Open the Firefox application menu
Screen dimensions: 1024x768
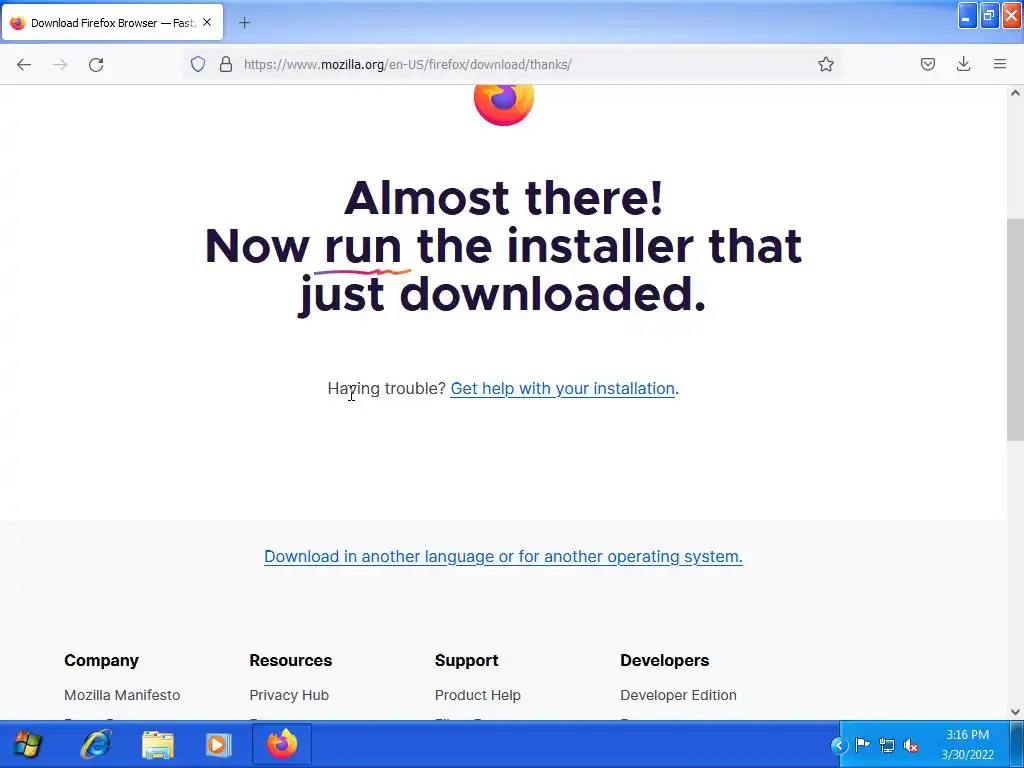point(1000,64)
